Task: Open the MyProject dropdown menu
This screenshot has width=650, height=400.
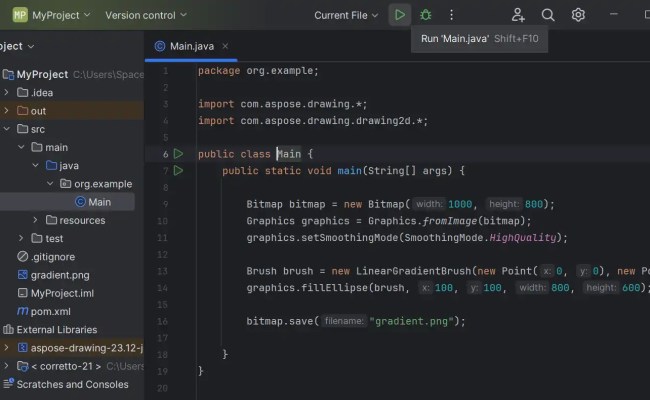Action: point(61,15)
